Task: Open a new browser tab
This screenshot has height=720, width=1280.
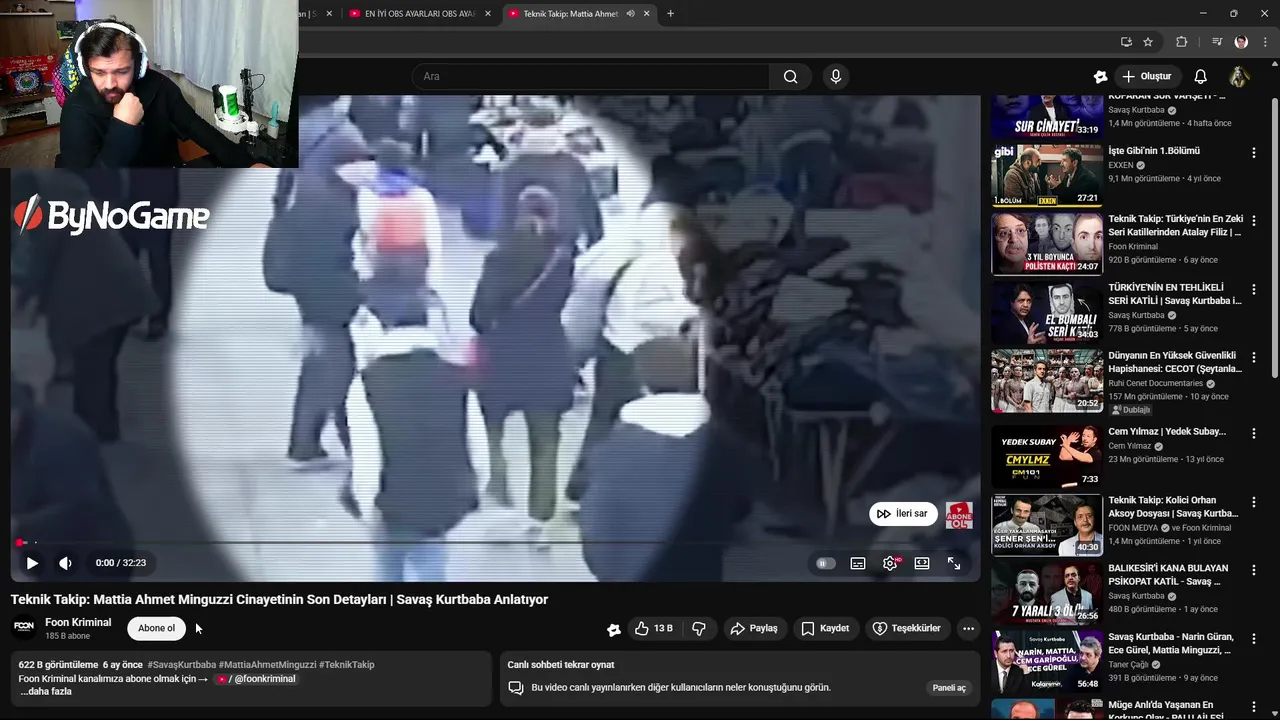Action: pos(670,14)
